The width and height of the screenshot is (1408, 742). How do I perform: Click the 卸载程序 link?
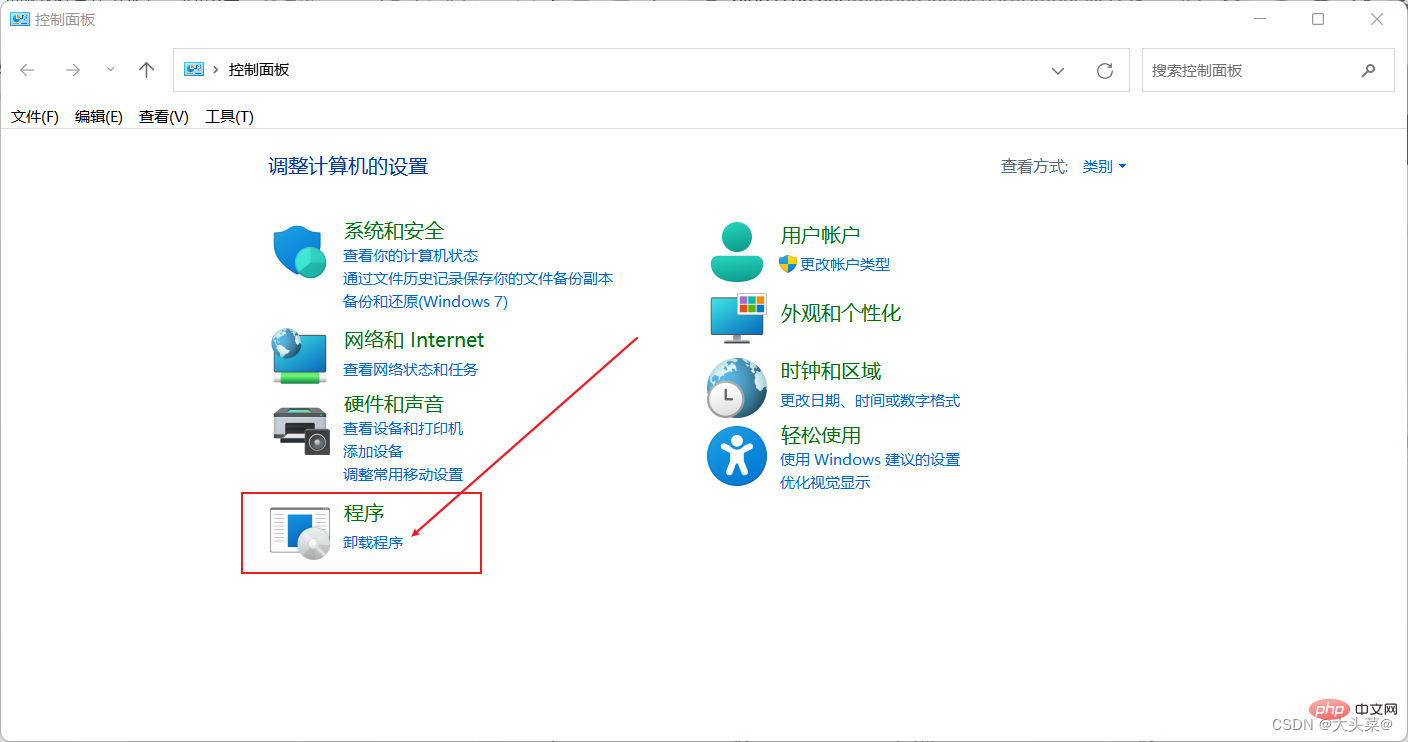[373, 543]
